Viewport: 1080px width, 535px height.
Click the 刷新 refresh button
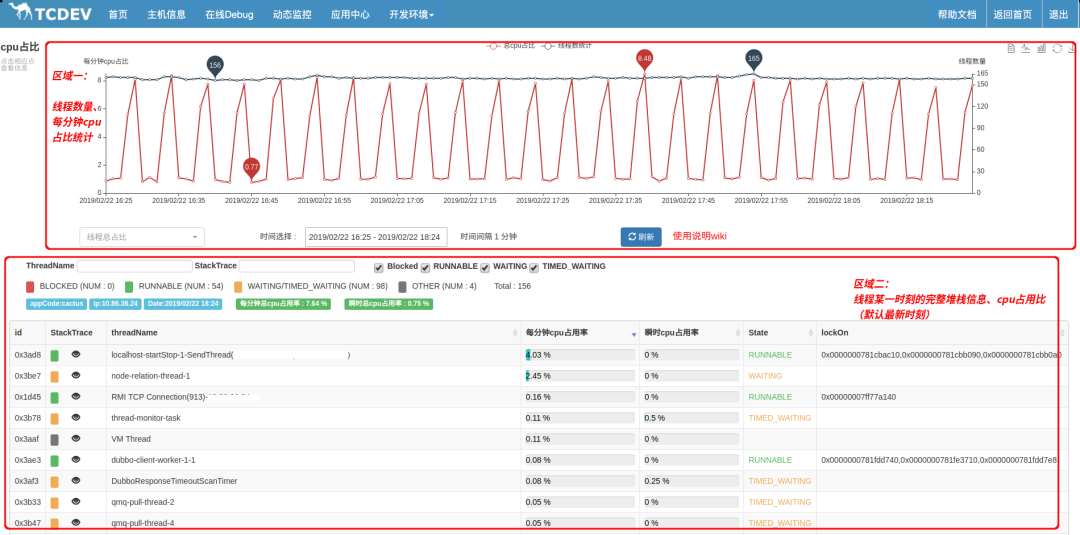coord(641,237)
